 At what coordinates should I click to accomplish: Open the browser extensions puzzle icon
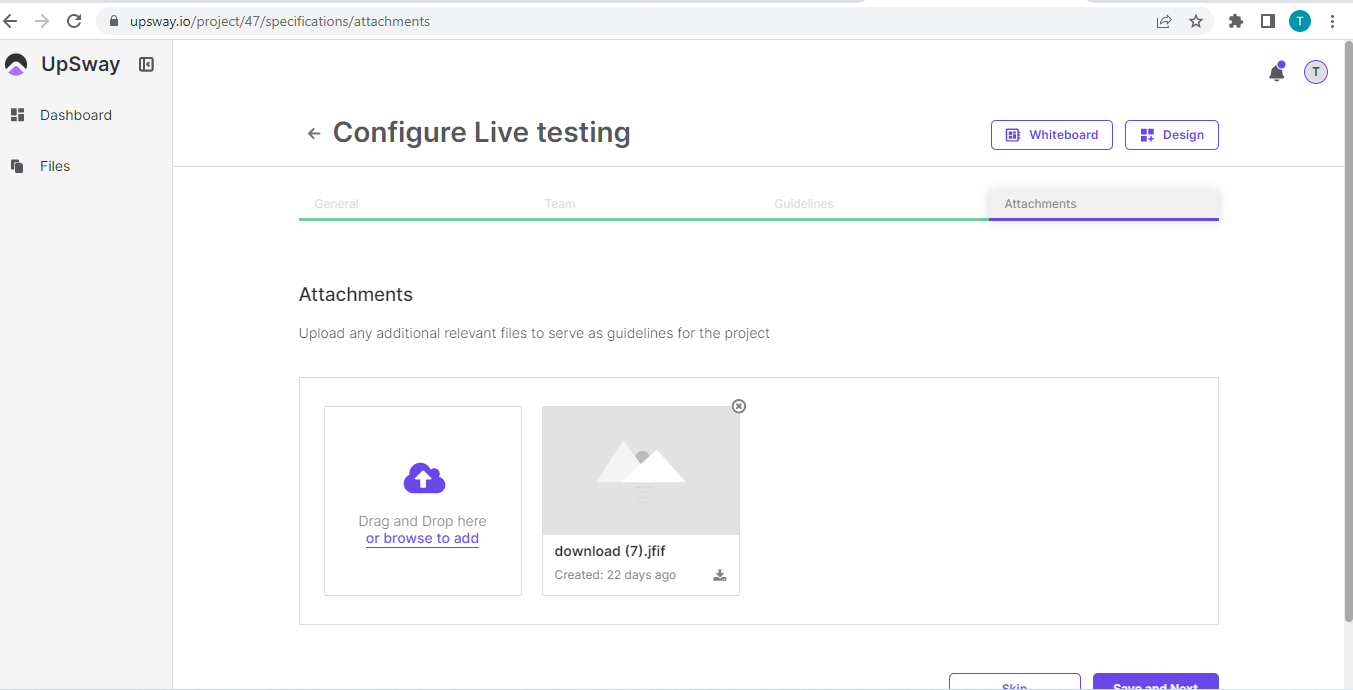click(x=1235, y=21)
